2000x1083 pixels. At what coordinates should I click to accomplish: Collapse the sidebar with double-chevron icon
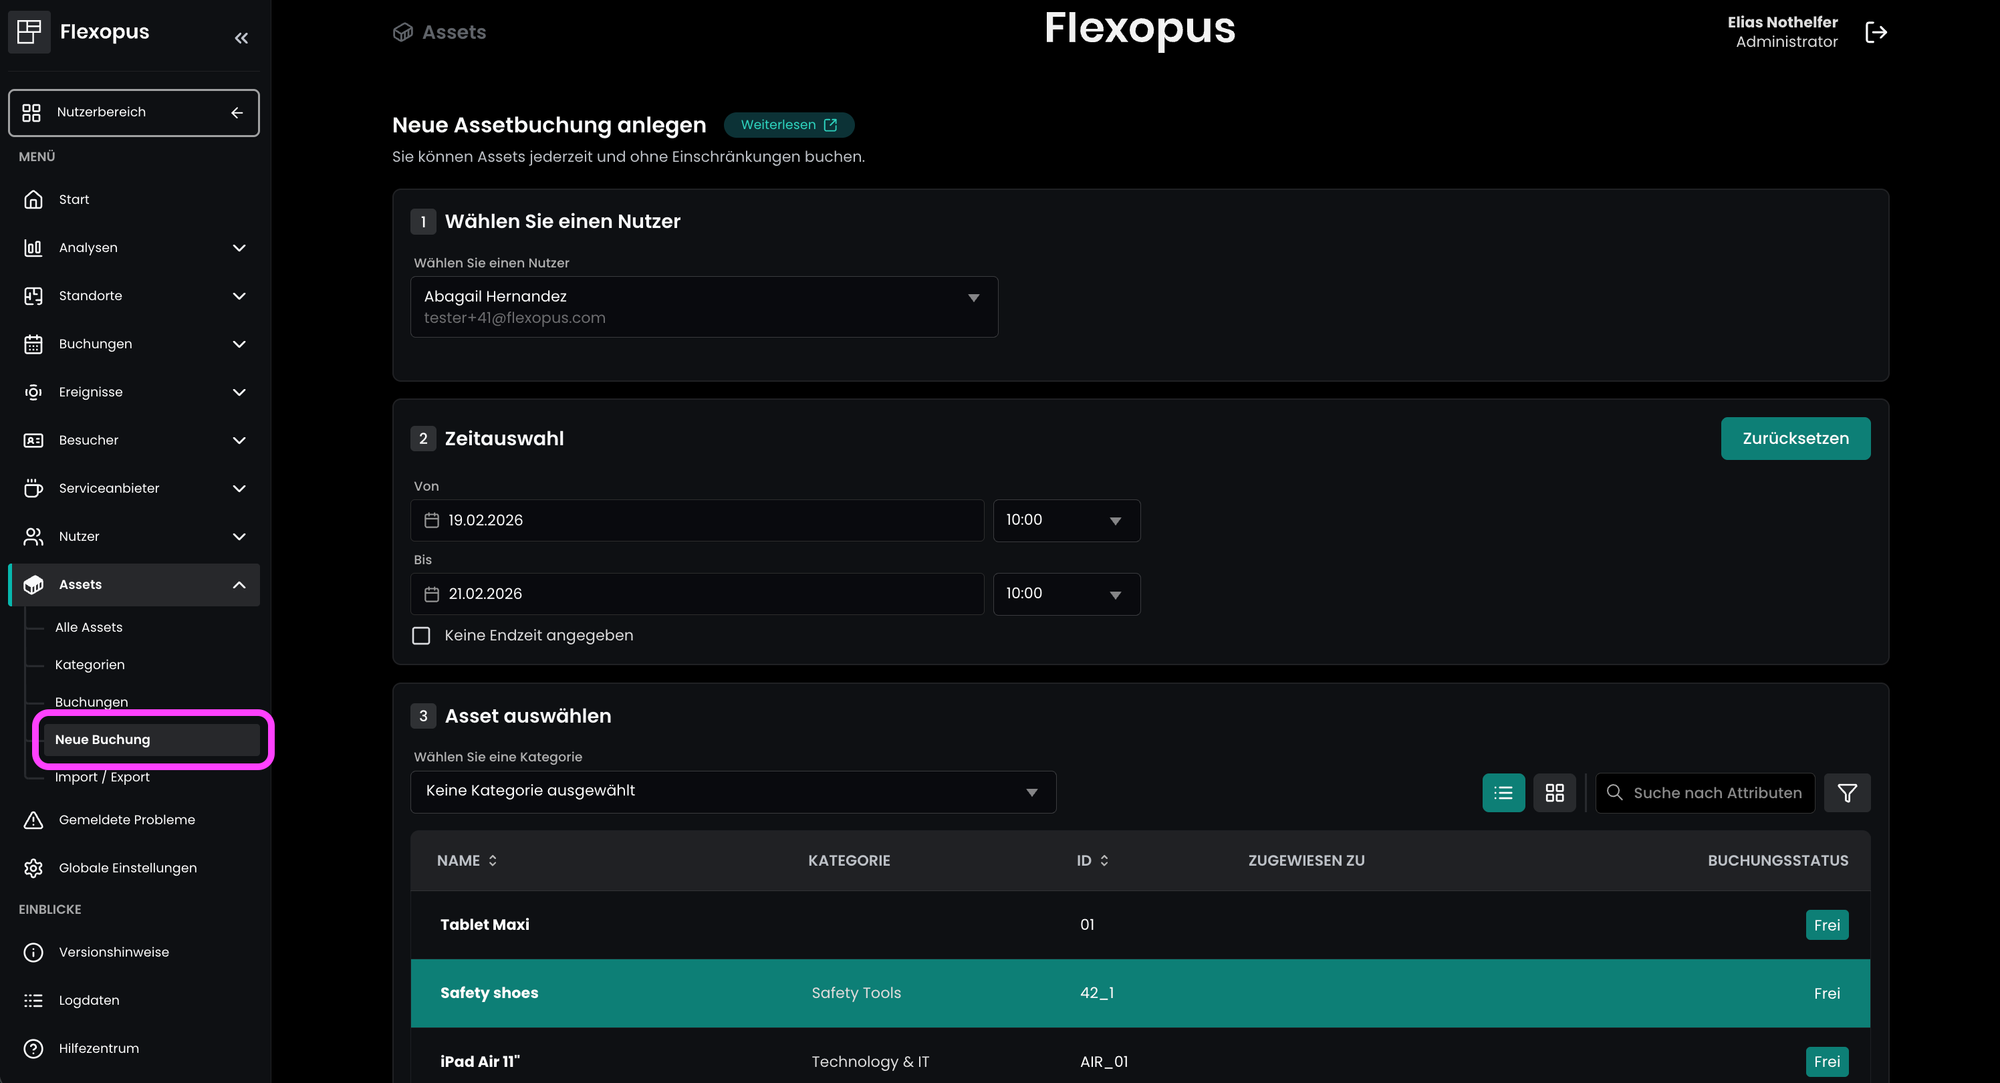click(x=241, y=38)
